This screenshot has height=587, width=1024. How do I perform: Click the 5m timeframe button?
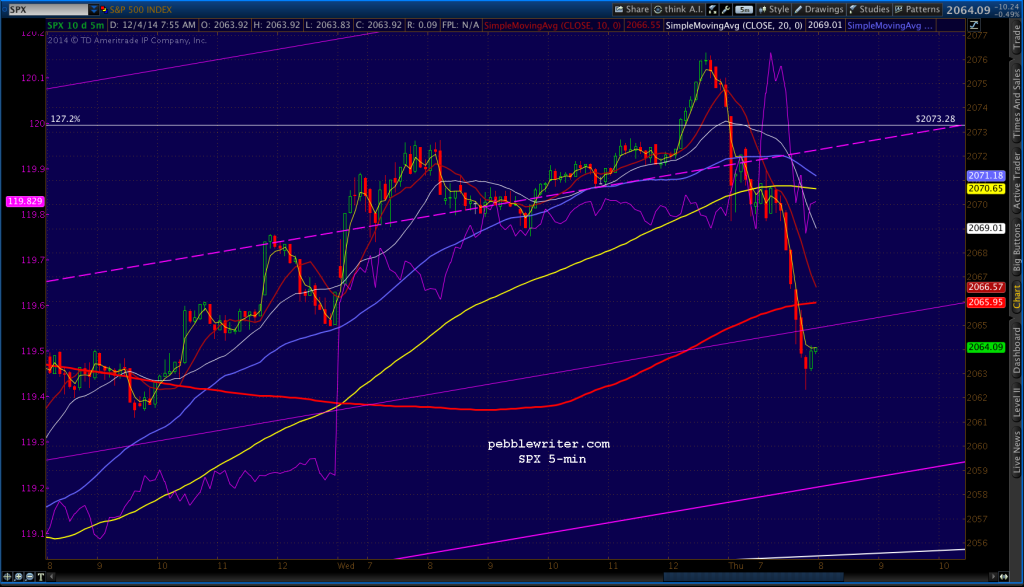click(744, 9)
